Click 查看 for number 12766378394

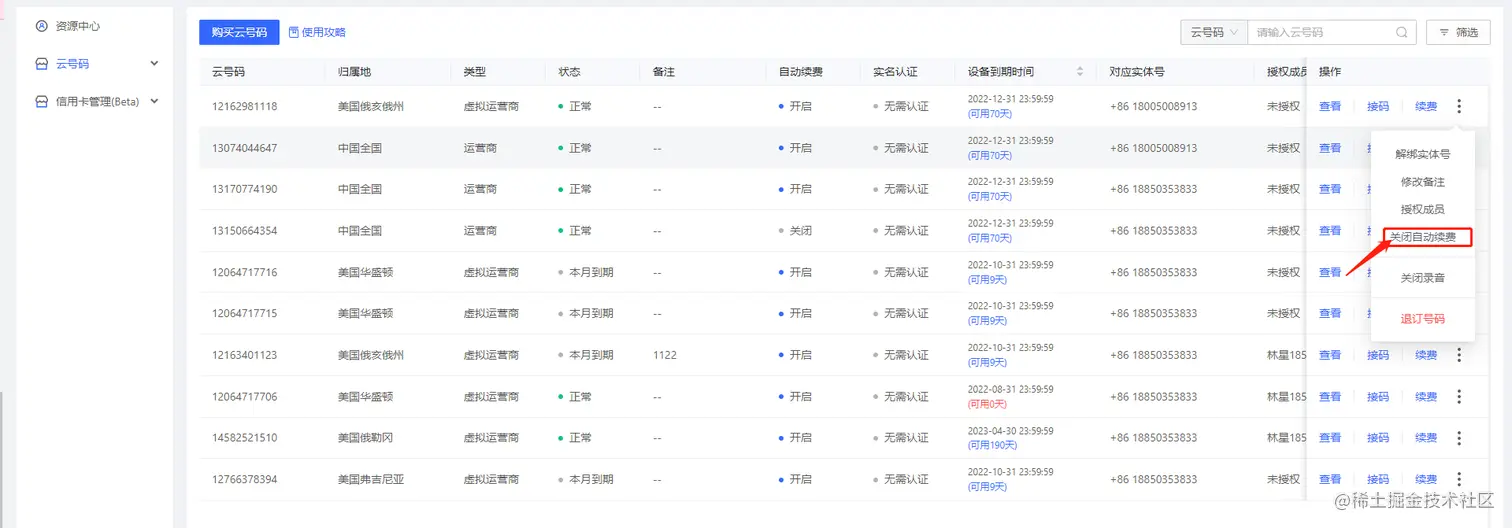tap(1330, 479)
